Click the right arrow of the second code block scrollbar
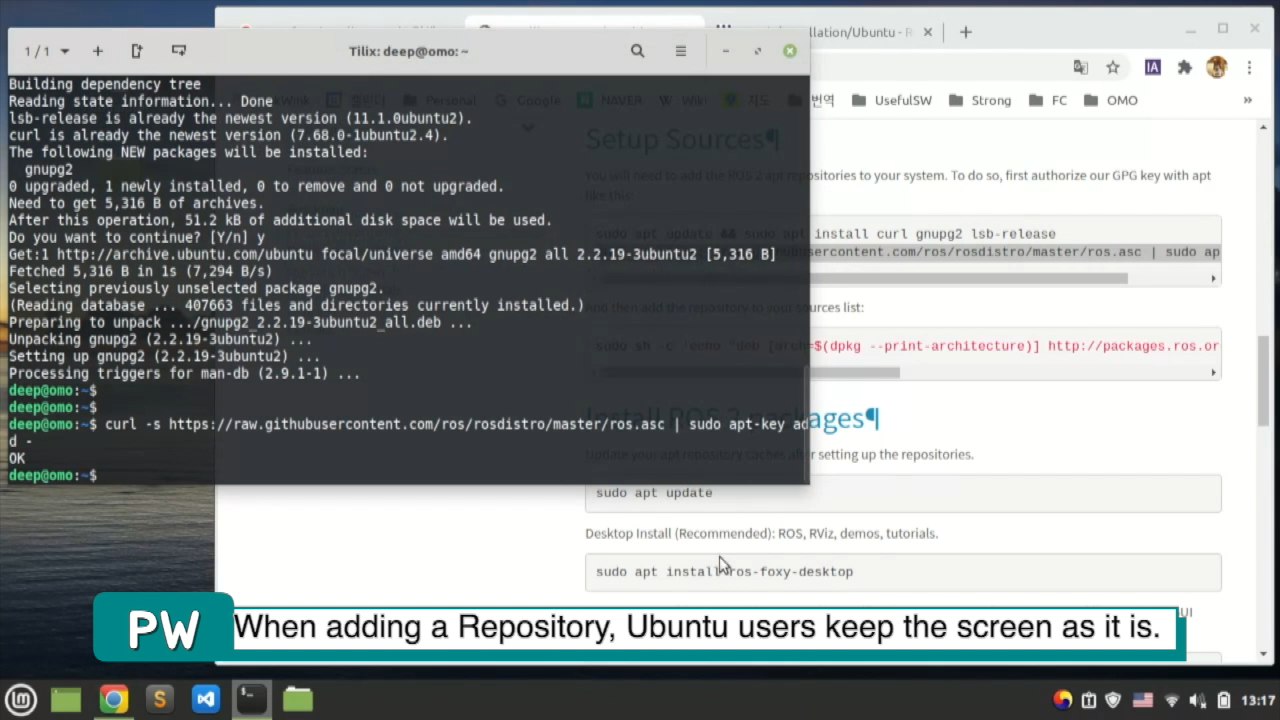Image resolution: width=1280 pixels, height=720 pixels. 1214,372
